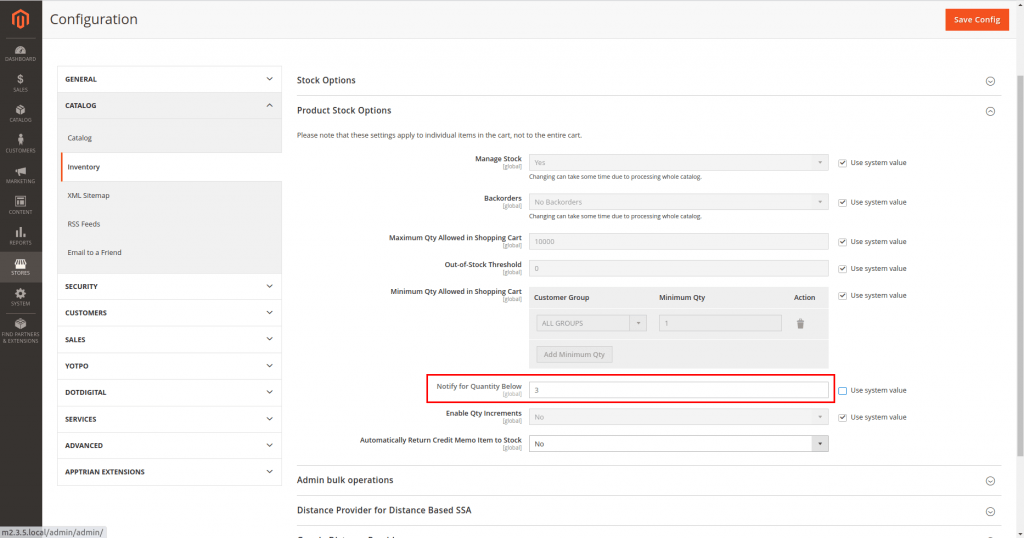Open the Marketing sidebar icon
1024x538 pixels.
(x=20, y=174)
